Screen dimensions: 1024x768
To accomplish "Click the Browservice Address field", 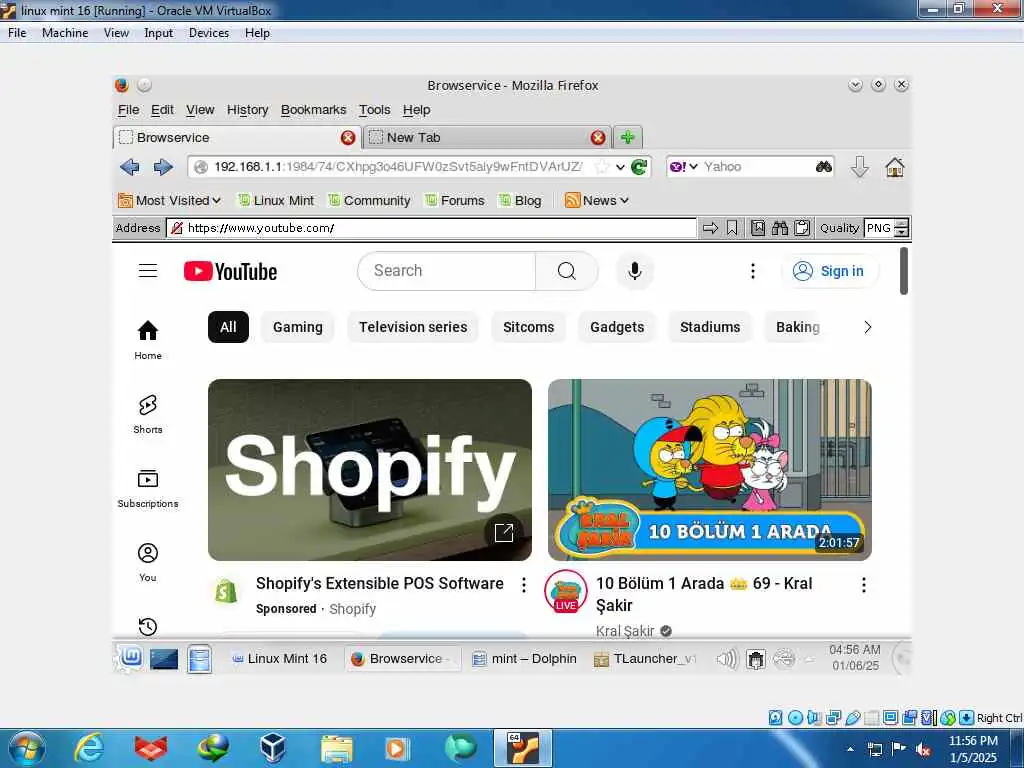I will pos(431,228).
